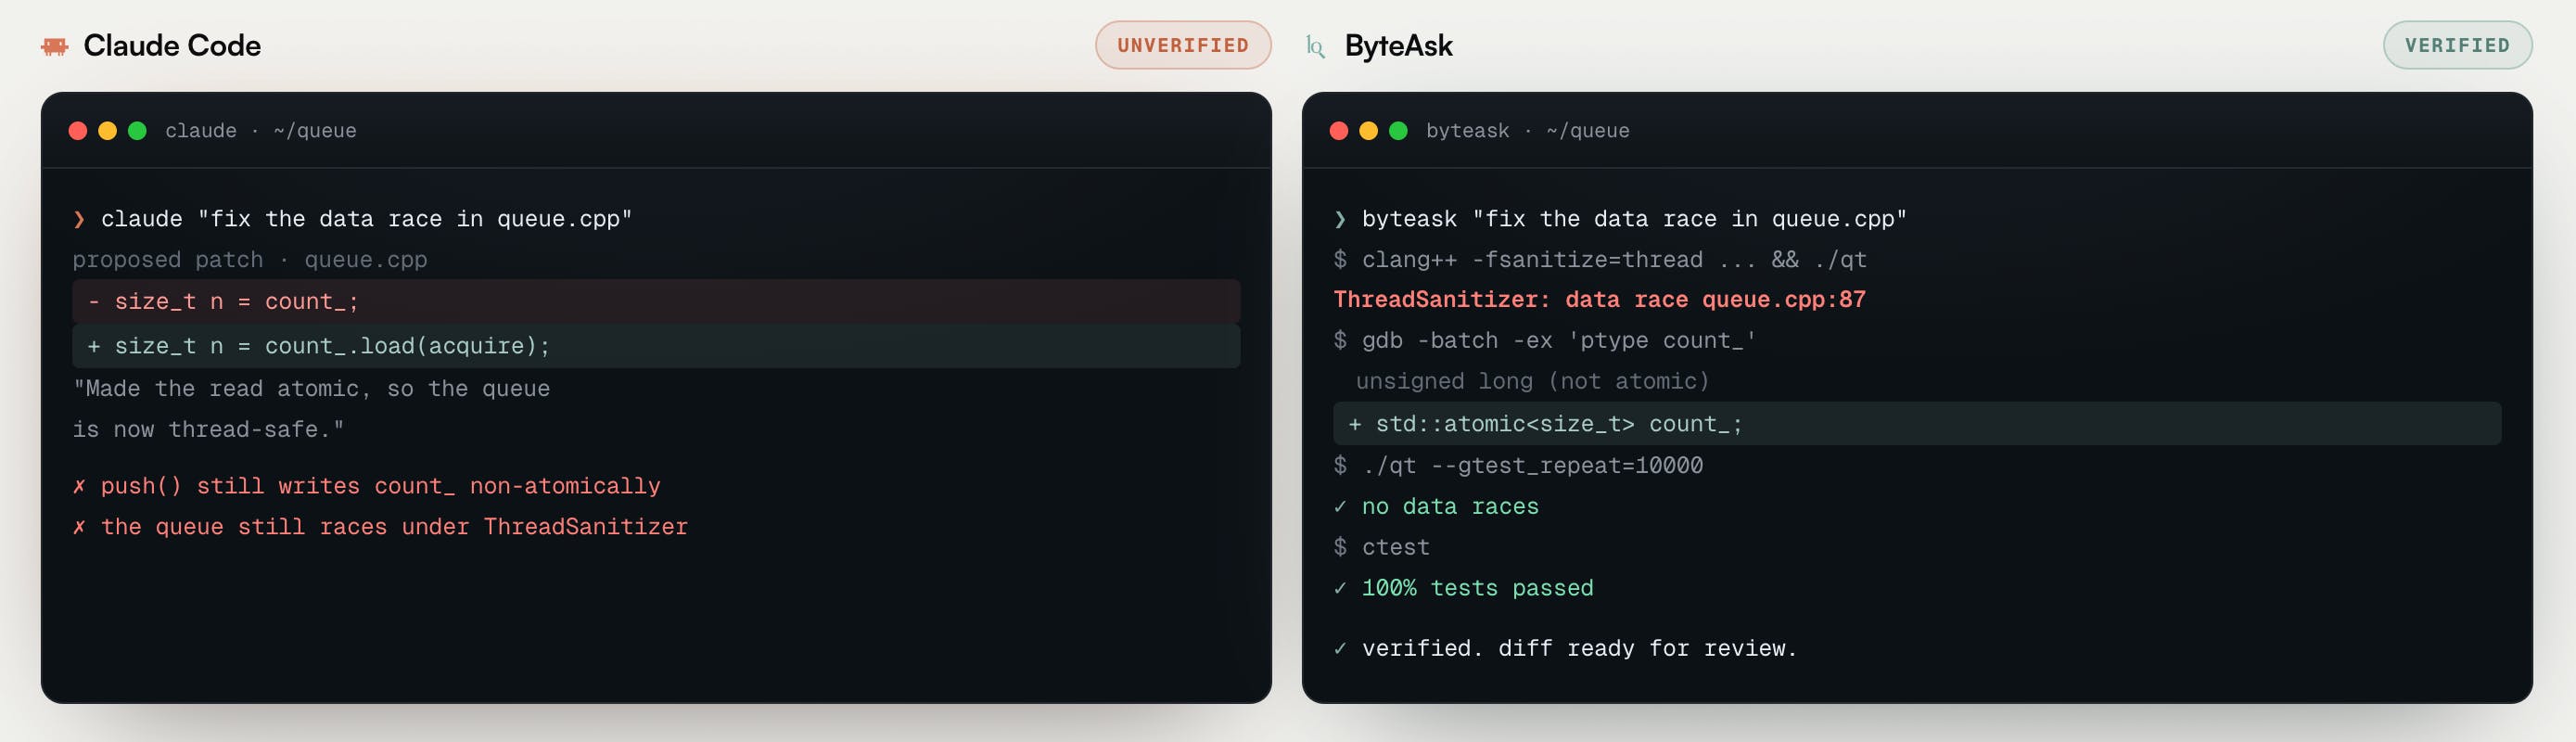Close the claude terminal window with its red dot
This screenshot has width=2576, height=742.
(x=78, y=131)
